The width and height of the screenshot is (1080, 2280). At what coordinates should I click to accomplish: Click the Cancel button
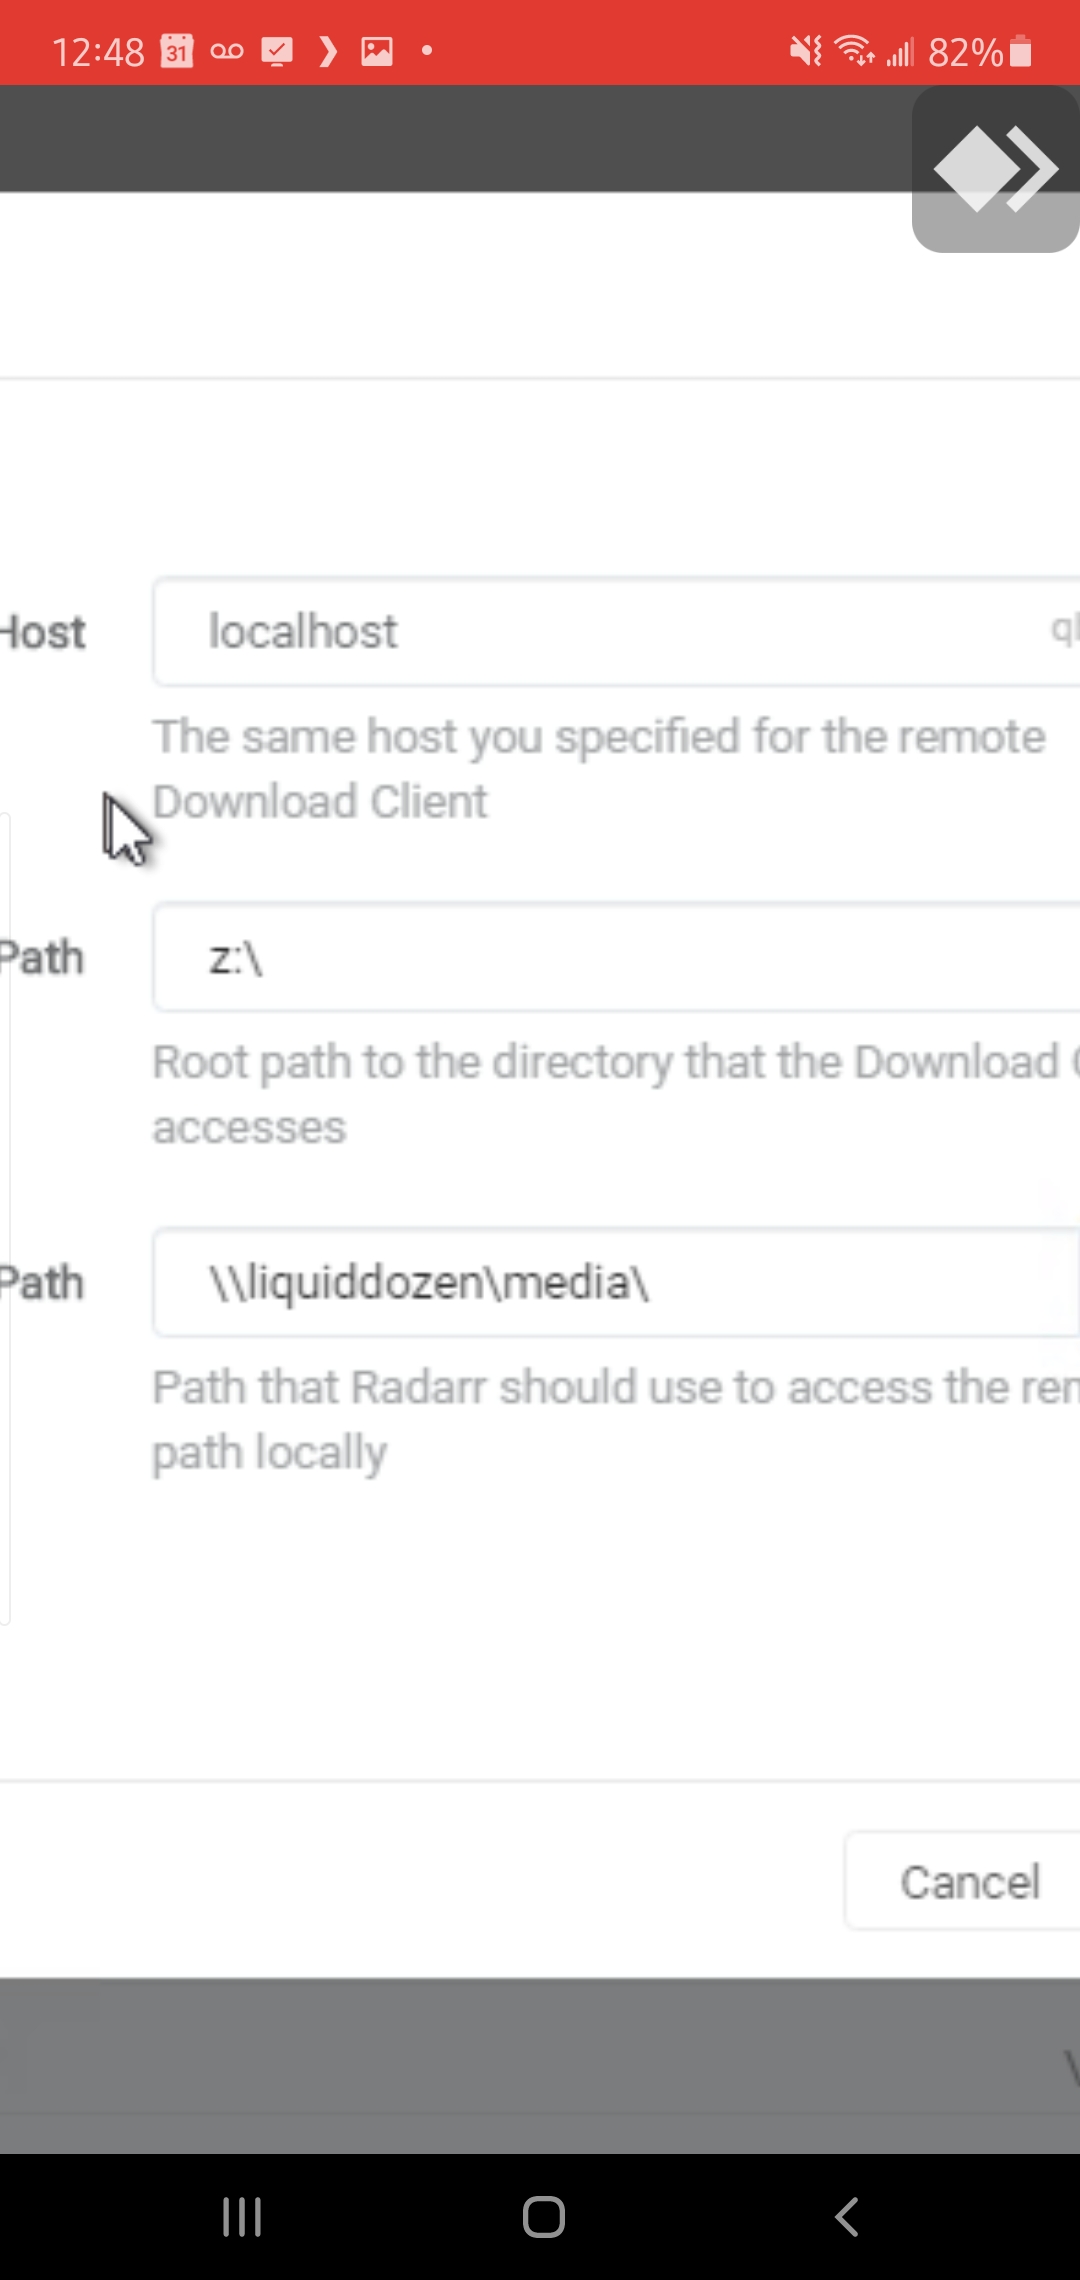click(968, 1882)
